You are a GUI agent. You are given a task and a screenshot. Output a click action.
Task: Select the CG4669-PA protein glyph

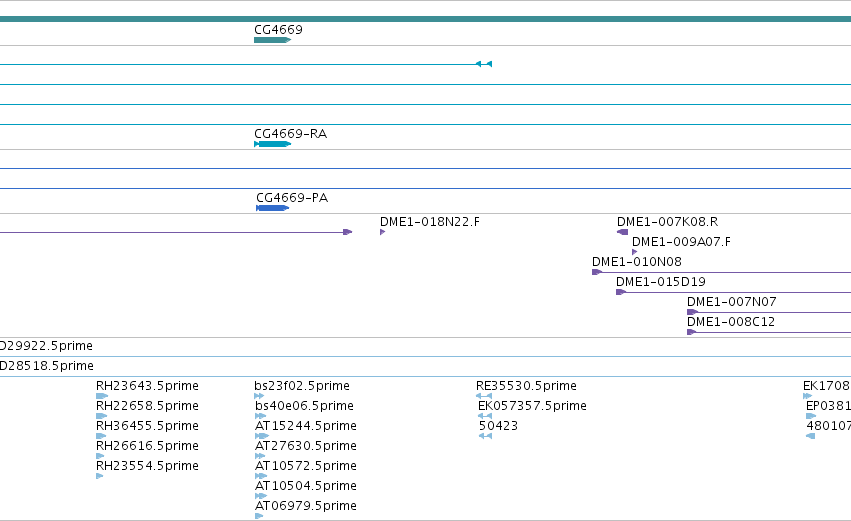(272, 208)
